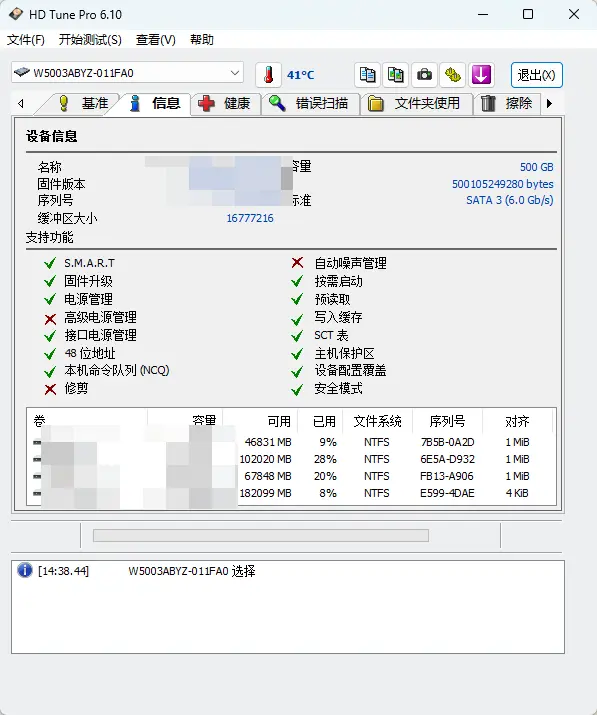Open the 文件(F) menu
597x715 pixels.
point(26,40)
